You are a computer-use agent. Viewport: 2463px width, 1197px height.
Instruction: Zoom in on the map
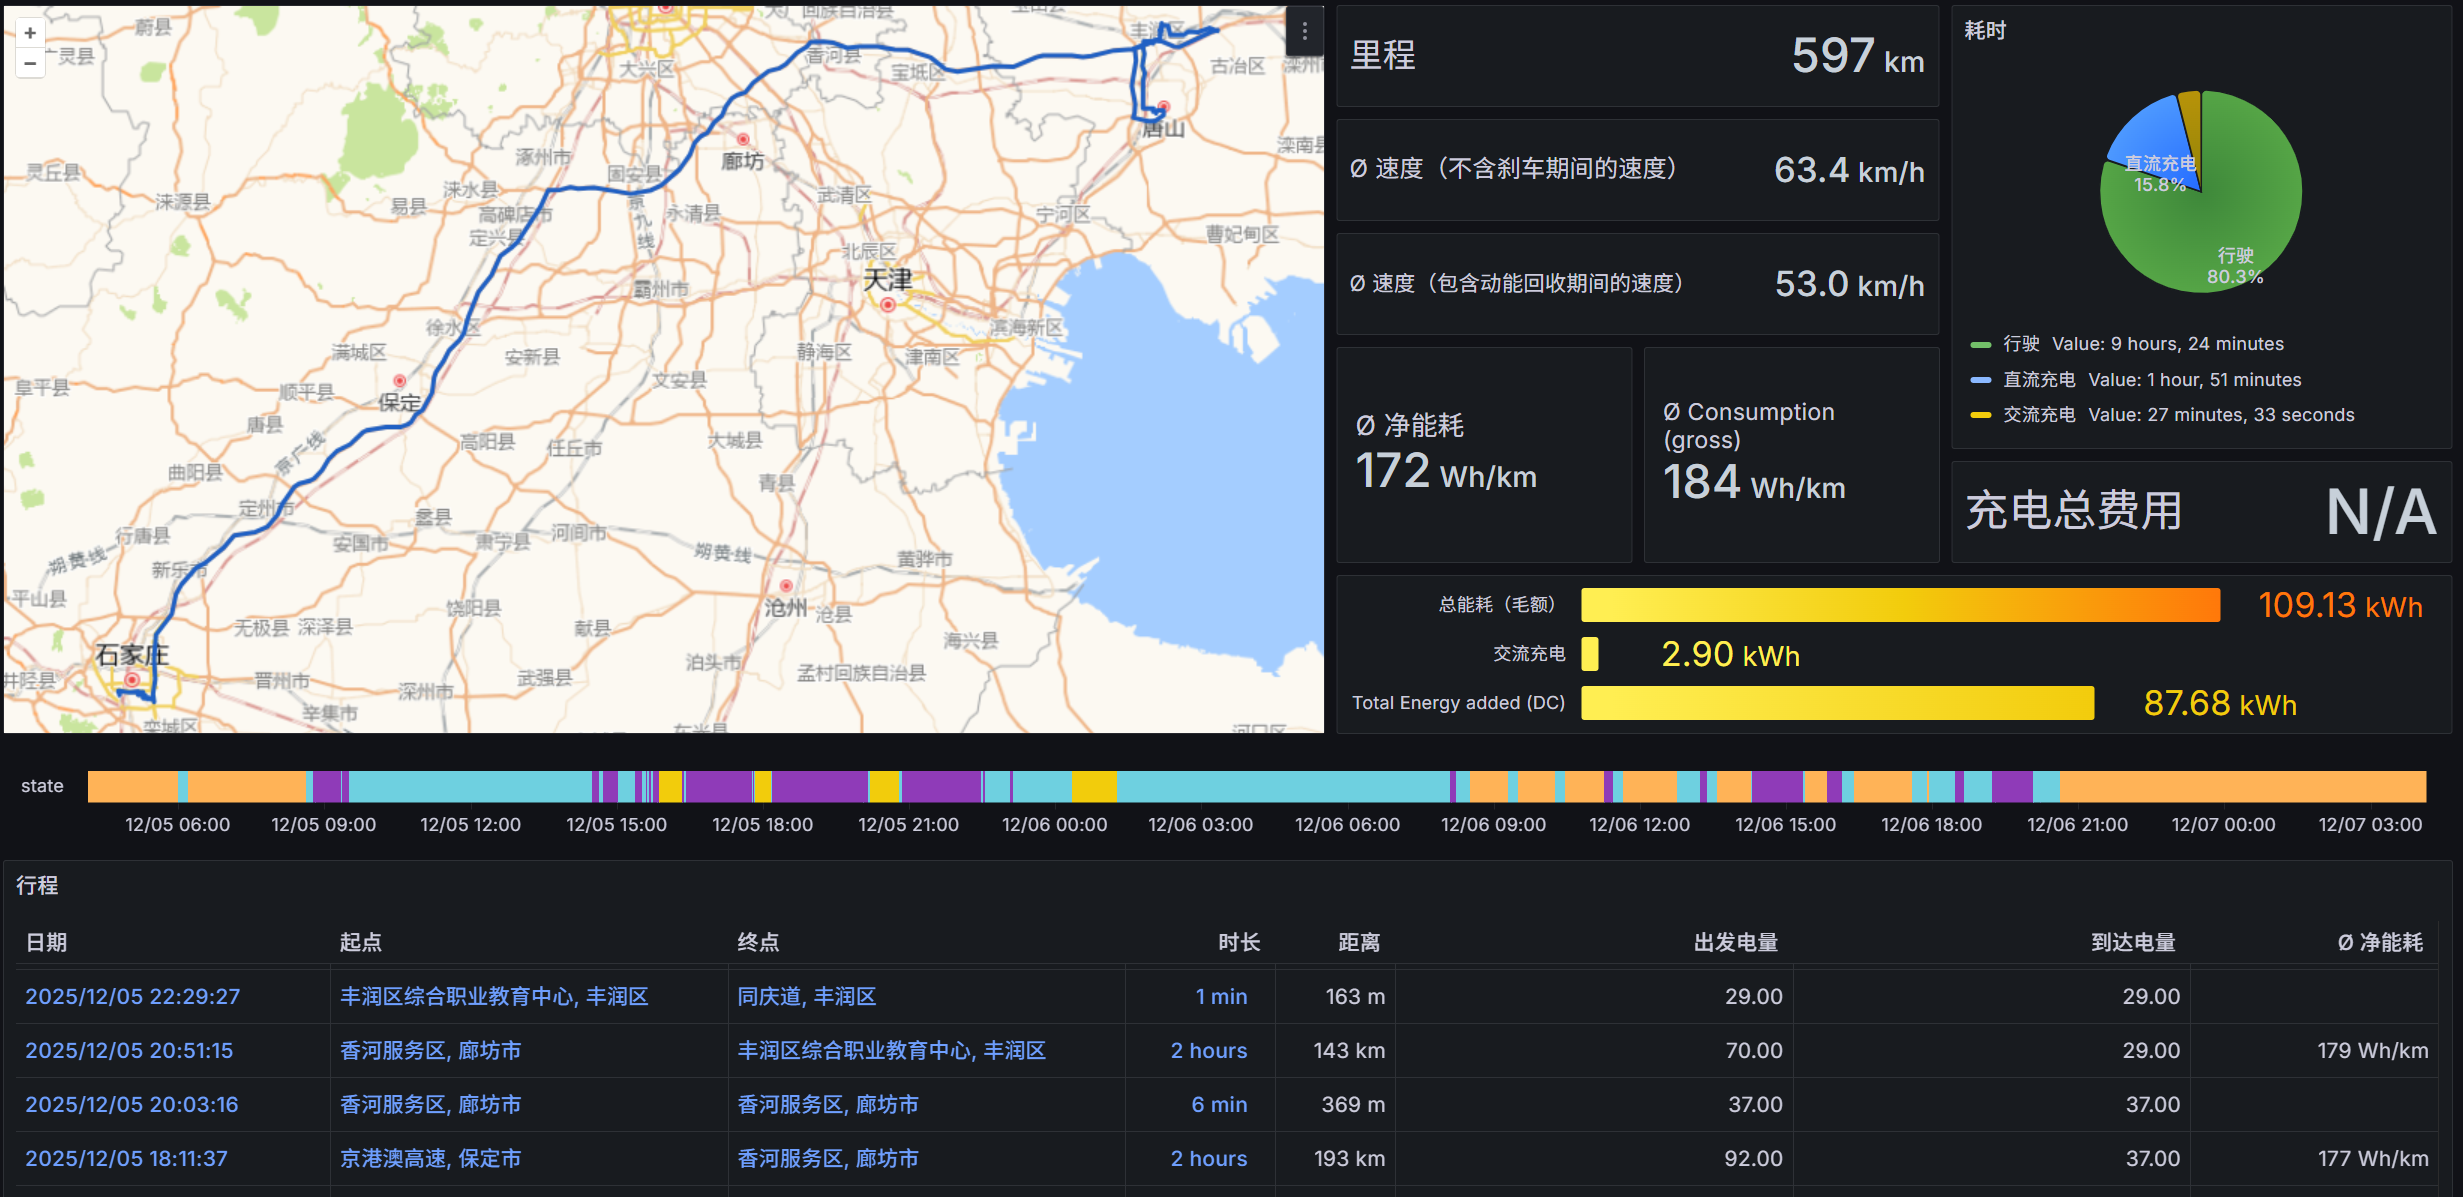[x=30, y=33]
